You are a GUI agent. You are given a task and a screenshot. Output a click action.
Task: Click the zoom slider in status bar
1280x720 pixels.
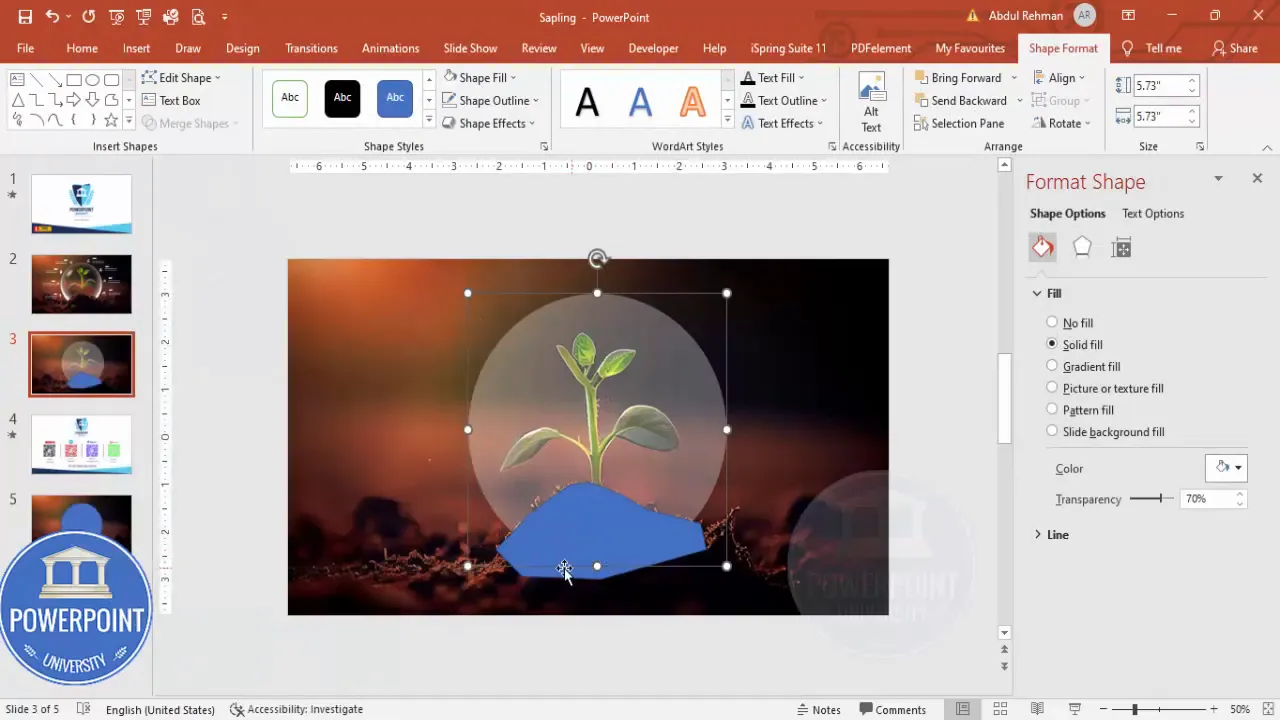[x=1158, y=709]
